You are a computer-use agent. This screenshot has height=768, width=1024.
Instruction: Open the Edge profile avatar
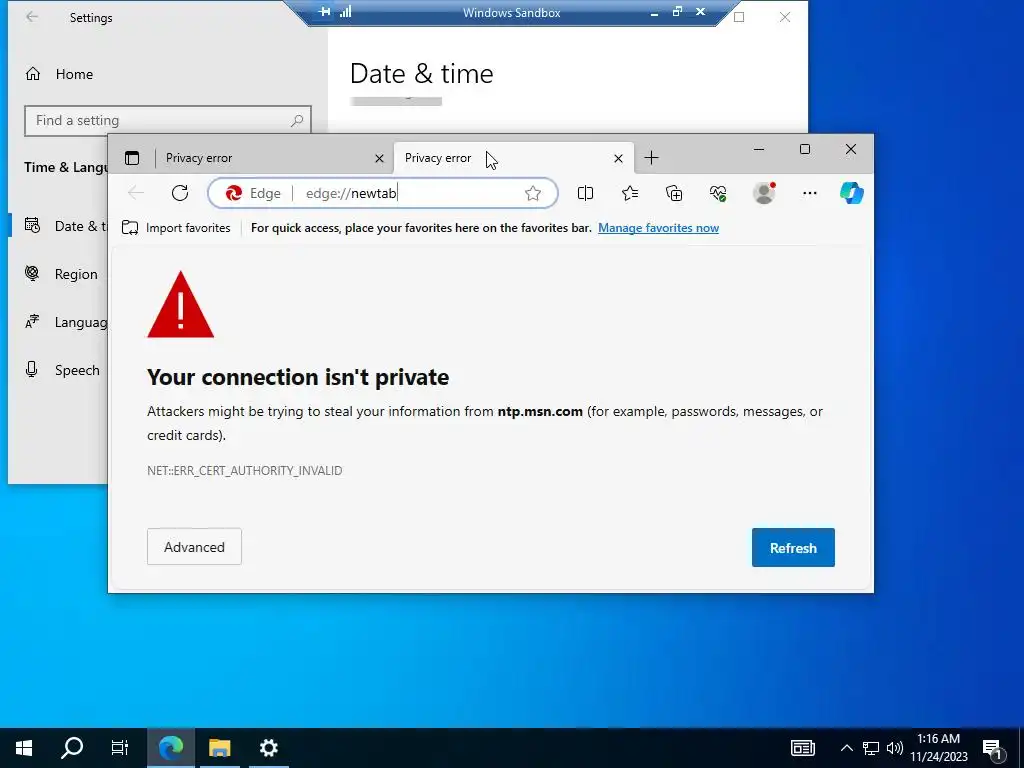pos(763,193)
